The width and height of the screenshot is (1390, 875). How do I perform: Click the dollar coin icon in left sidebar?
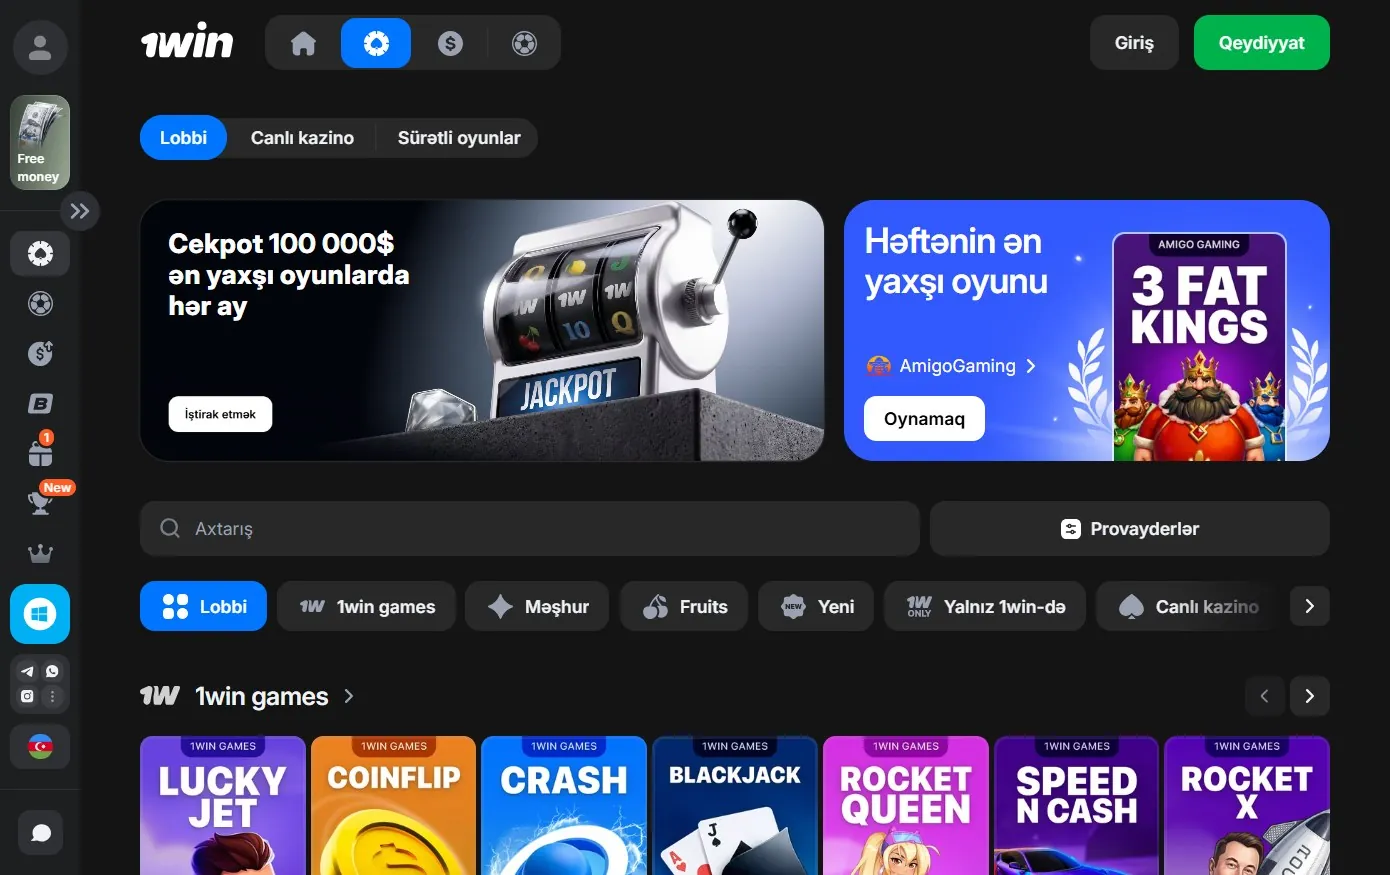click(40, 353)
